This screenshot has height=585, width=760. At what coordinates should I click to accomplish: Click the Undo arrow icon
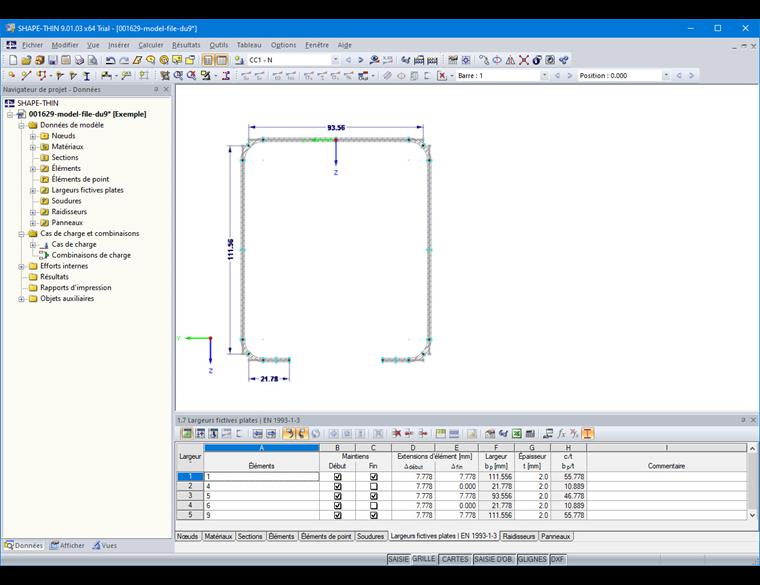[111, 60]
